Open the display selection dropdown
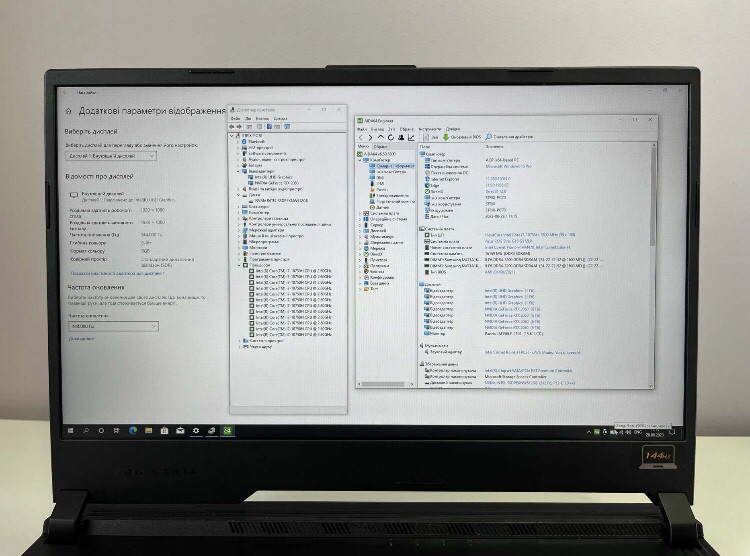The image size is (750, 556). 112,156
